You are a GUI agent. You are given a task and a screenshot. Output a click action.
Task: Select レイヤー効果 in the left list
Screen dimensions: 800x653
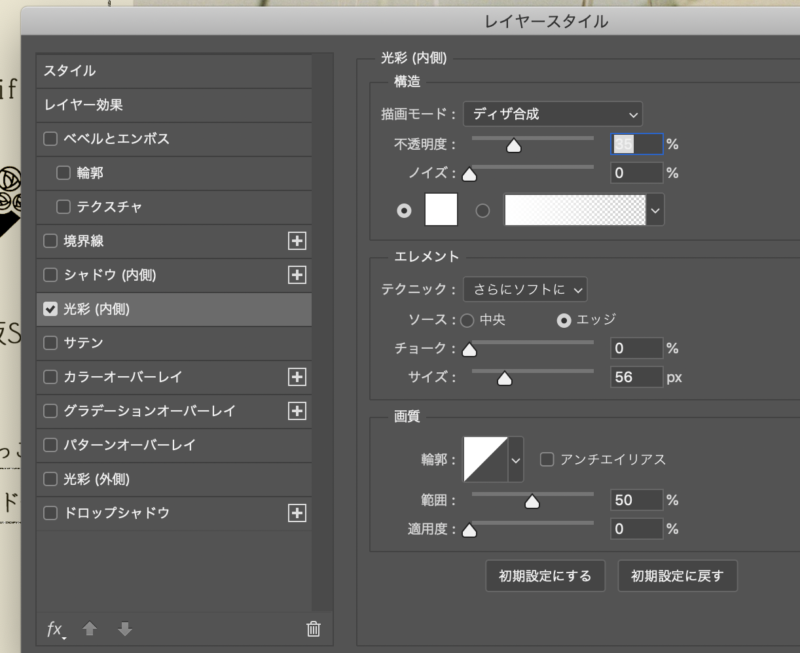[x=174, y=105]
